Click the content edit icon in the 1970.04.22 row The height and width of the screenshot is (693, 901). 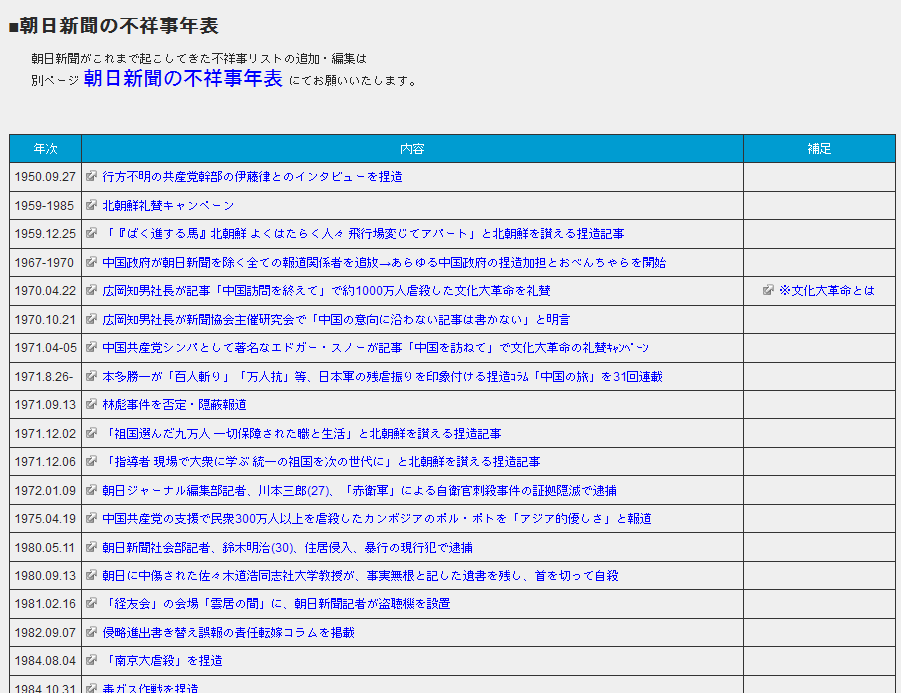(91, 290)
